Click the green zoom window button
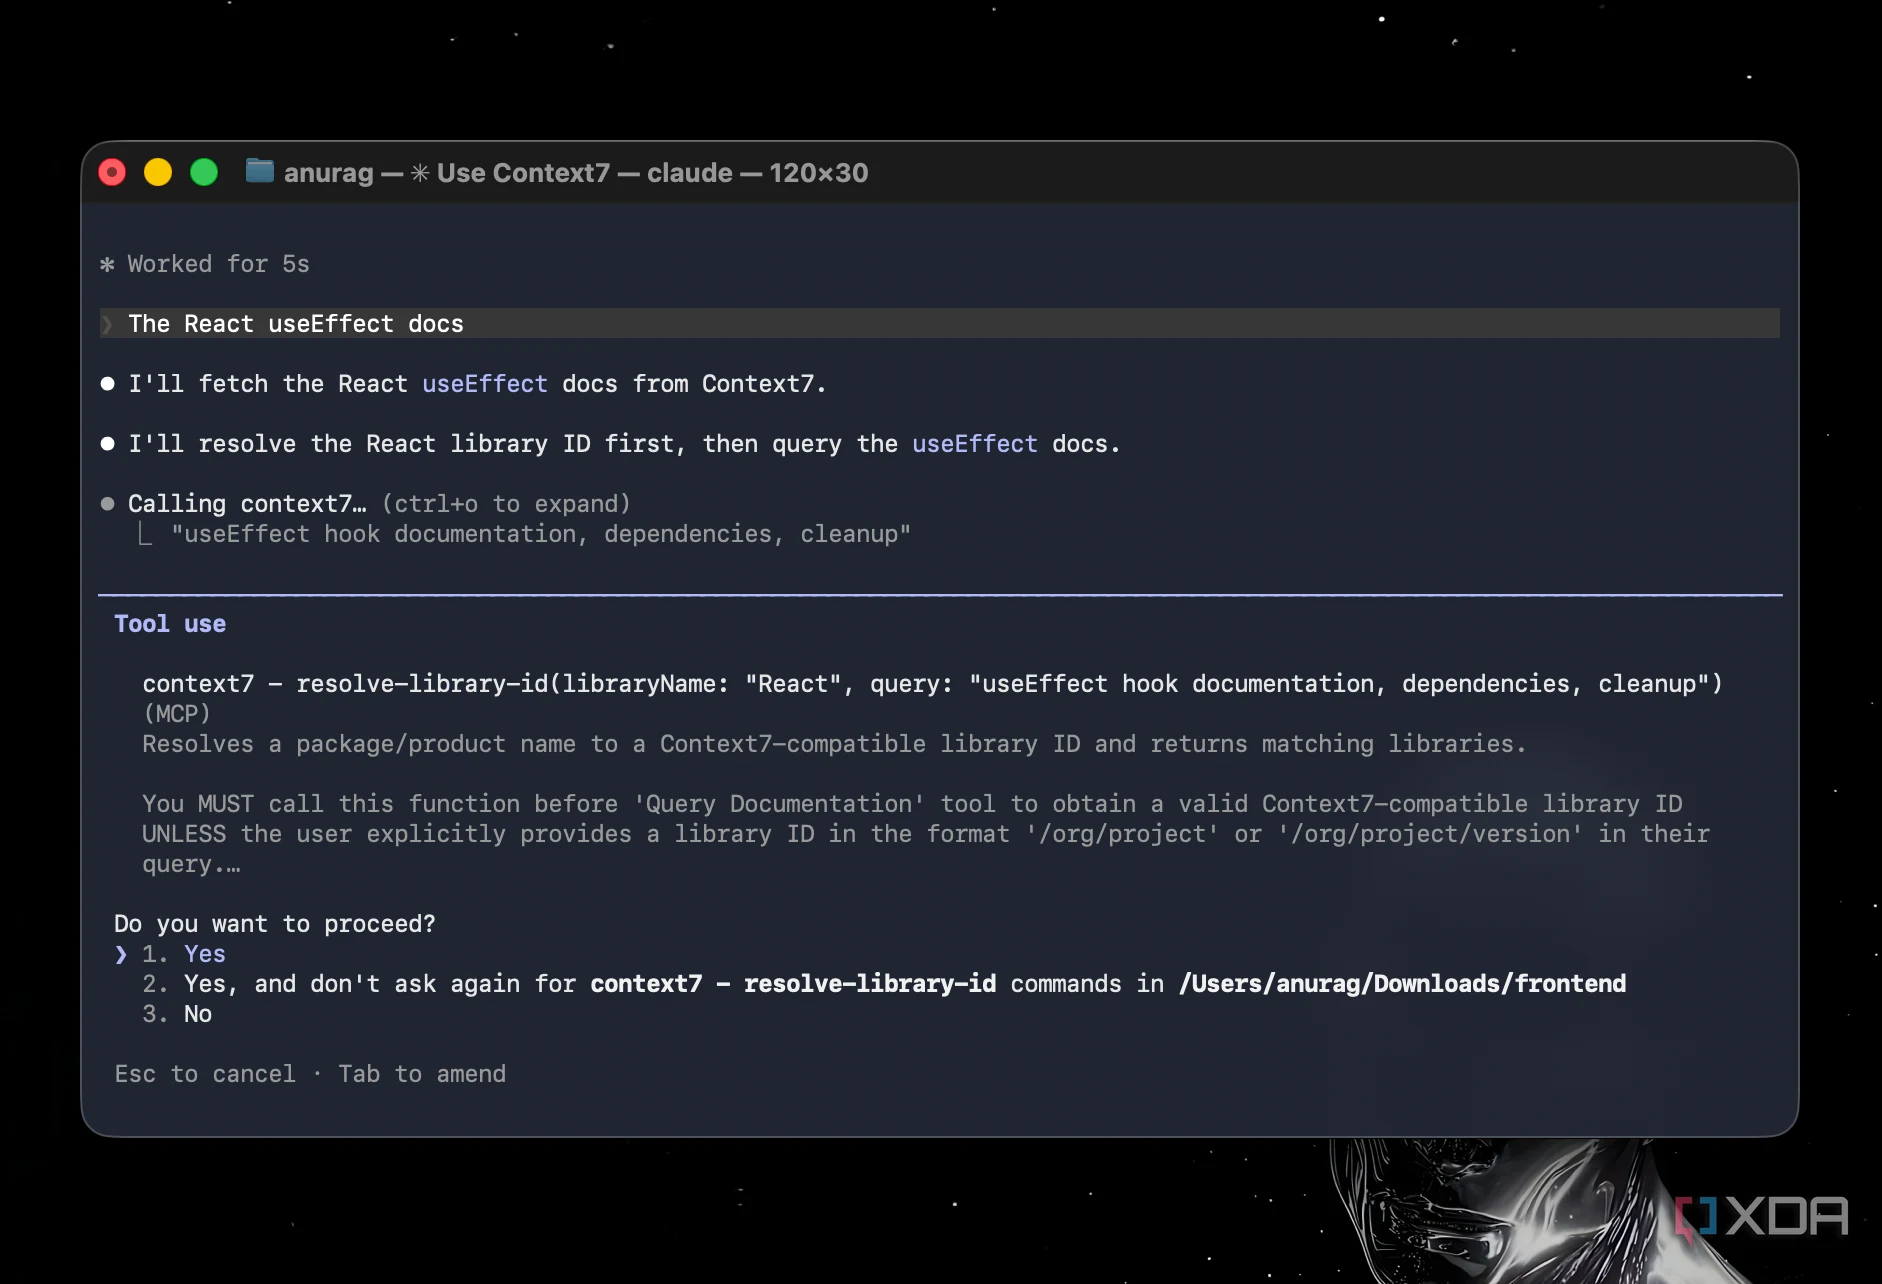1882x1284 pixels. coord(204,173)
